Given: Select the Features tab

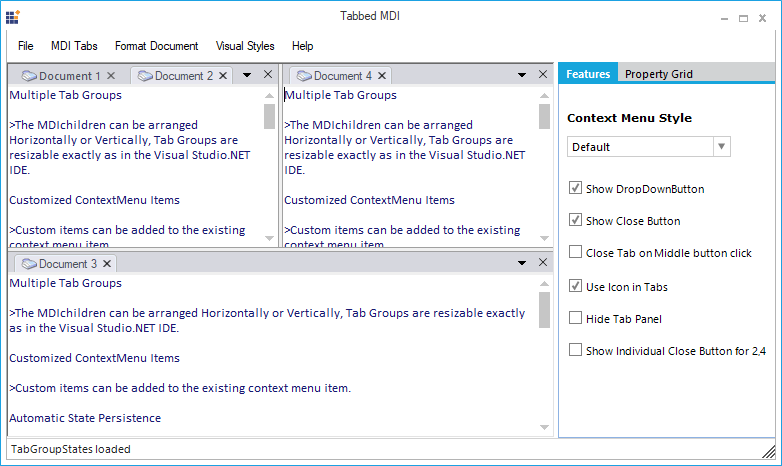Looking at the screenshot, I should (x=588, y=74).
